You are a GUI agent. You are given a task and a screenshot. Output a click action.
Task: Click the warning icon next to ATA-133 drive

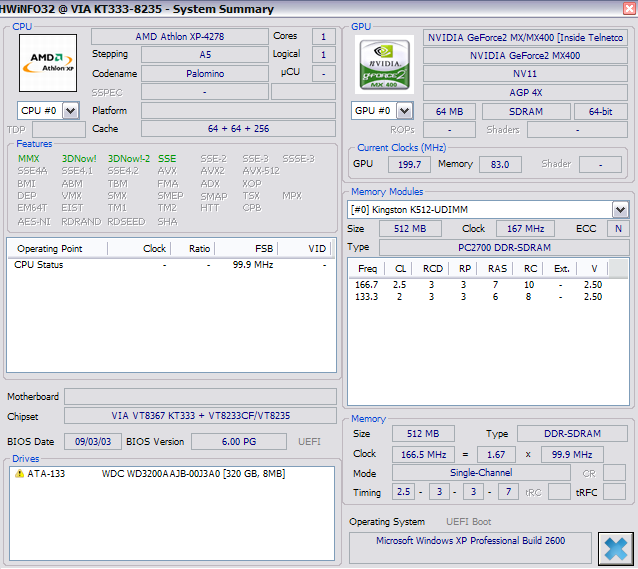pyautogui.click(x=19, y=473)
